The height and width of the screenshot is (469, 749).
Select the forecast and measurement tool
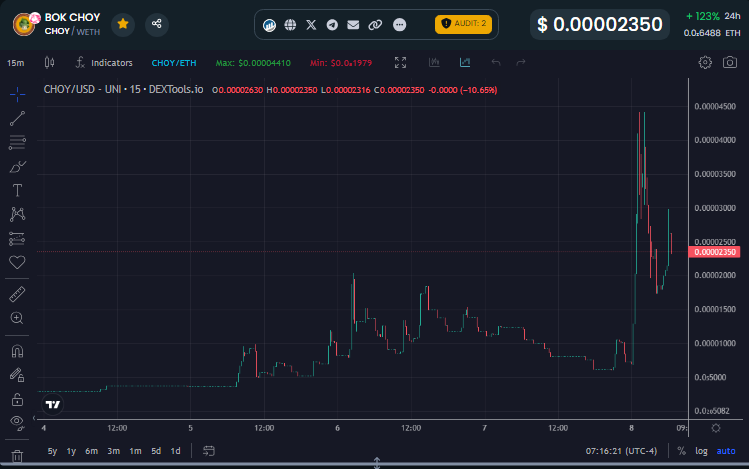pyautogui.click(x=17, y=238)
